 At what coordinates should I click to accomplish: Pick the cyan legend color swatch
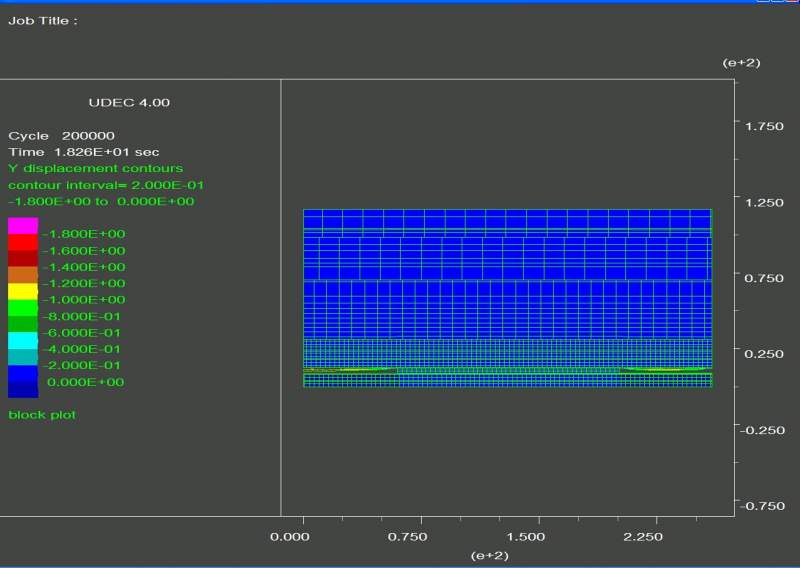[23, 341]
